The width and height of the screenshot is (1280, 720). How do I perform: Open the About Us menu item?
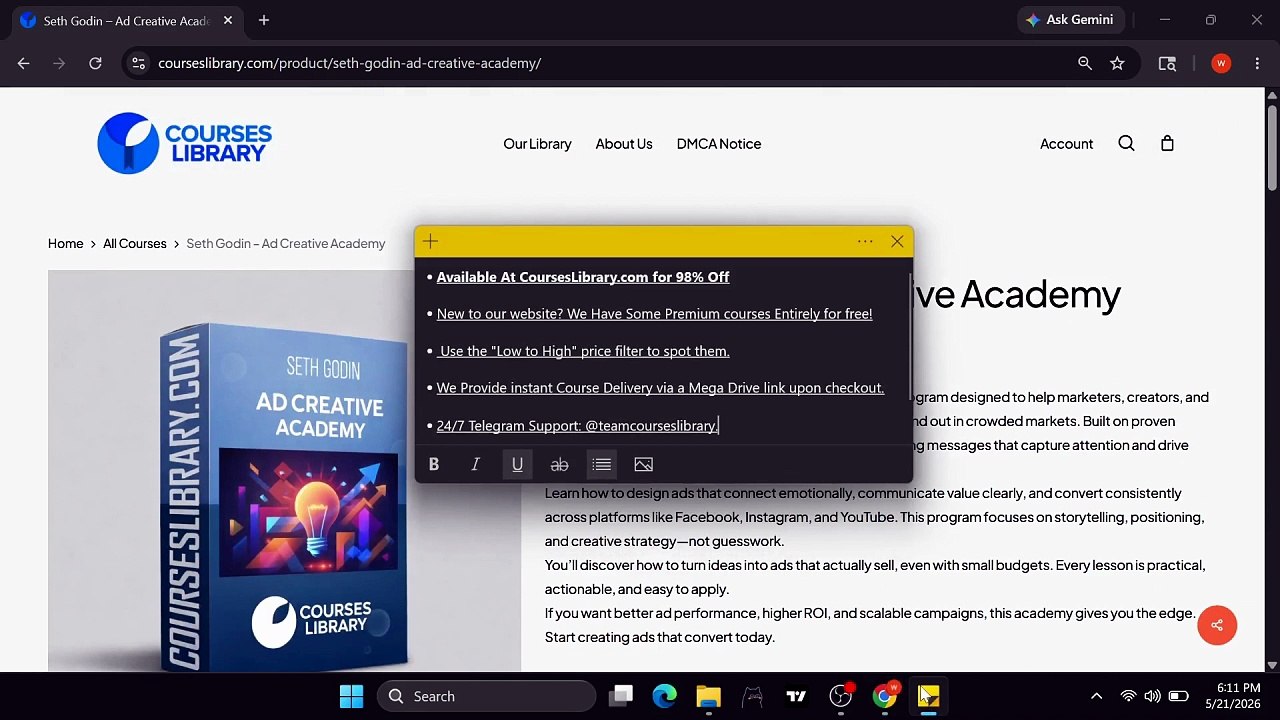click(624, 144)
